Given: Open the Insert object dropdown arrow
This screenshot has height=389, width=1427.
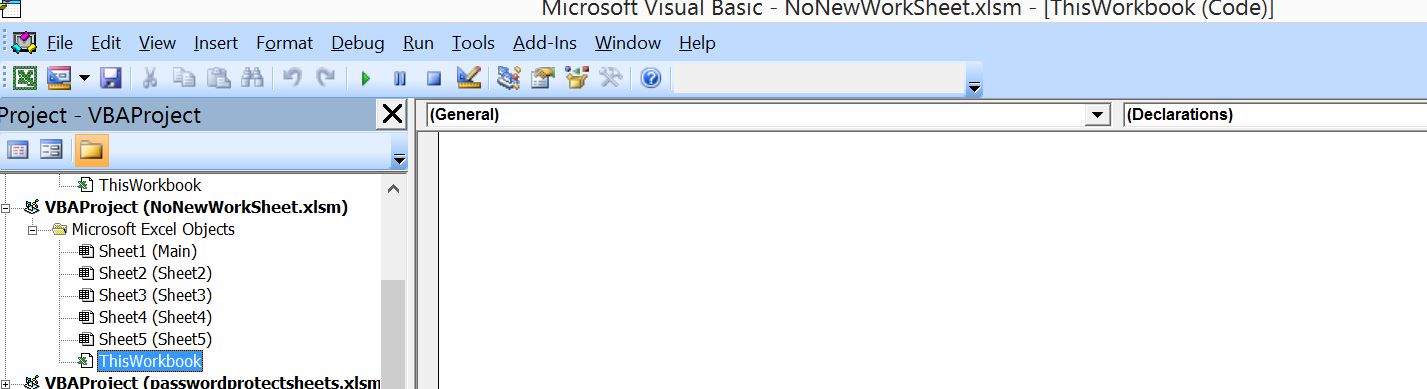Looking at the screenshot, I should coord(84,78).
